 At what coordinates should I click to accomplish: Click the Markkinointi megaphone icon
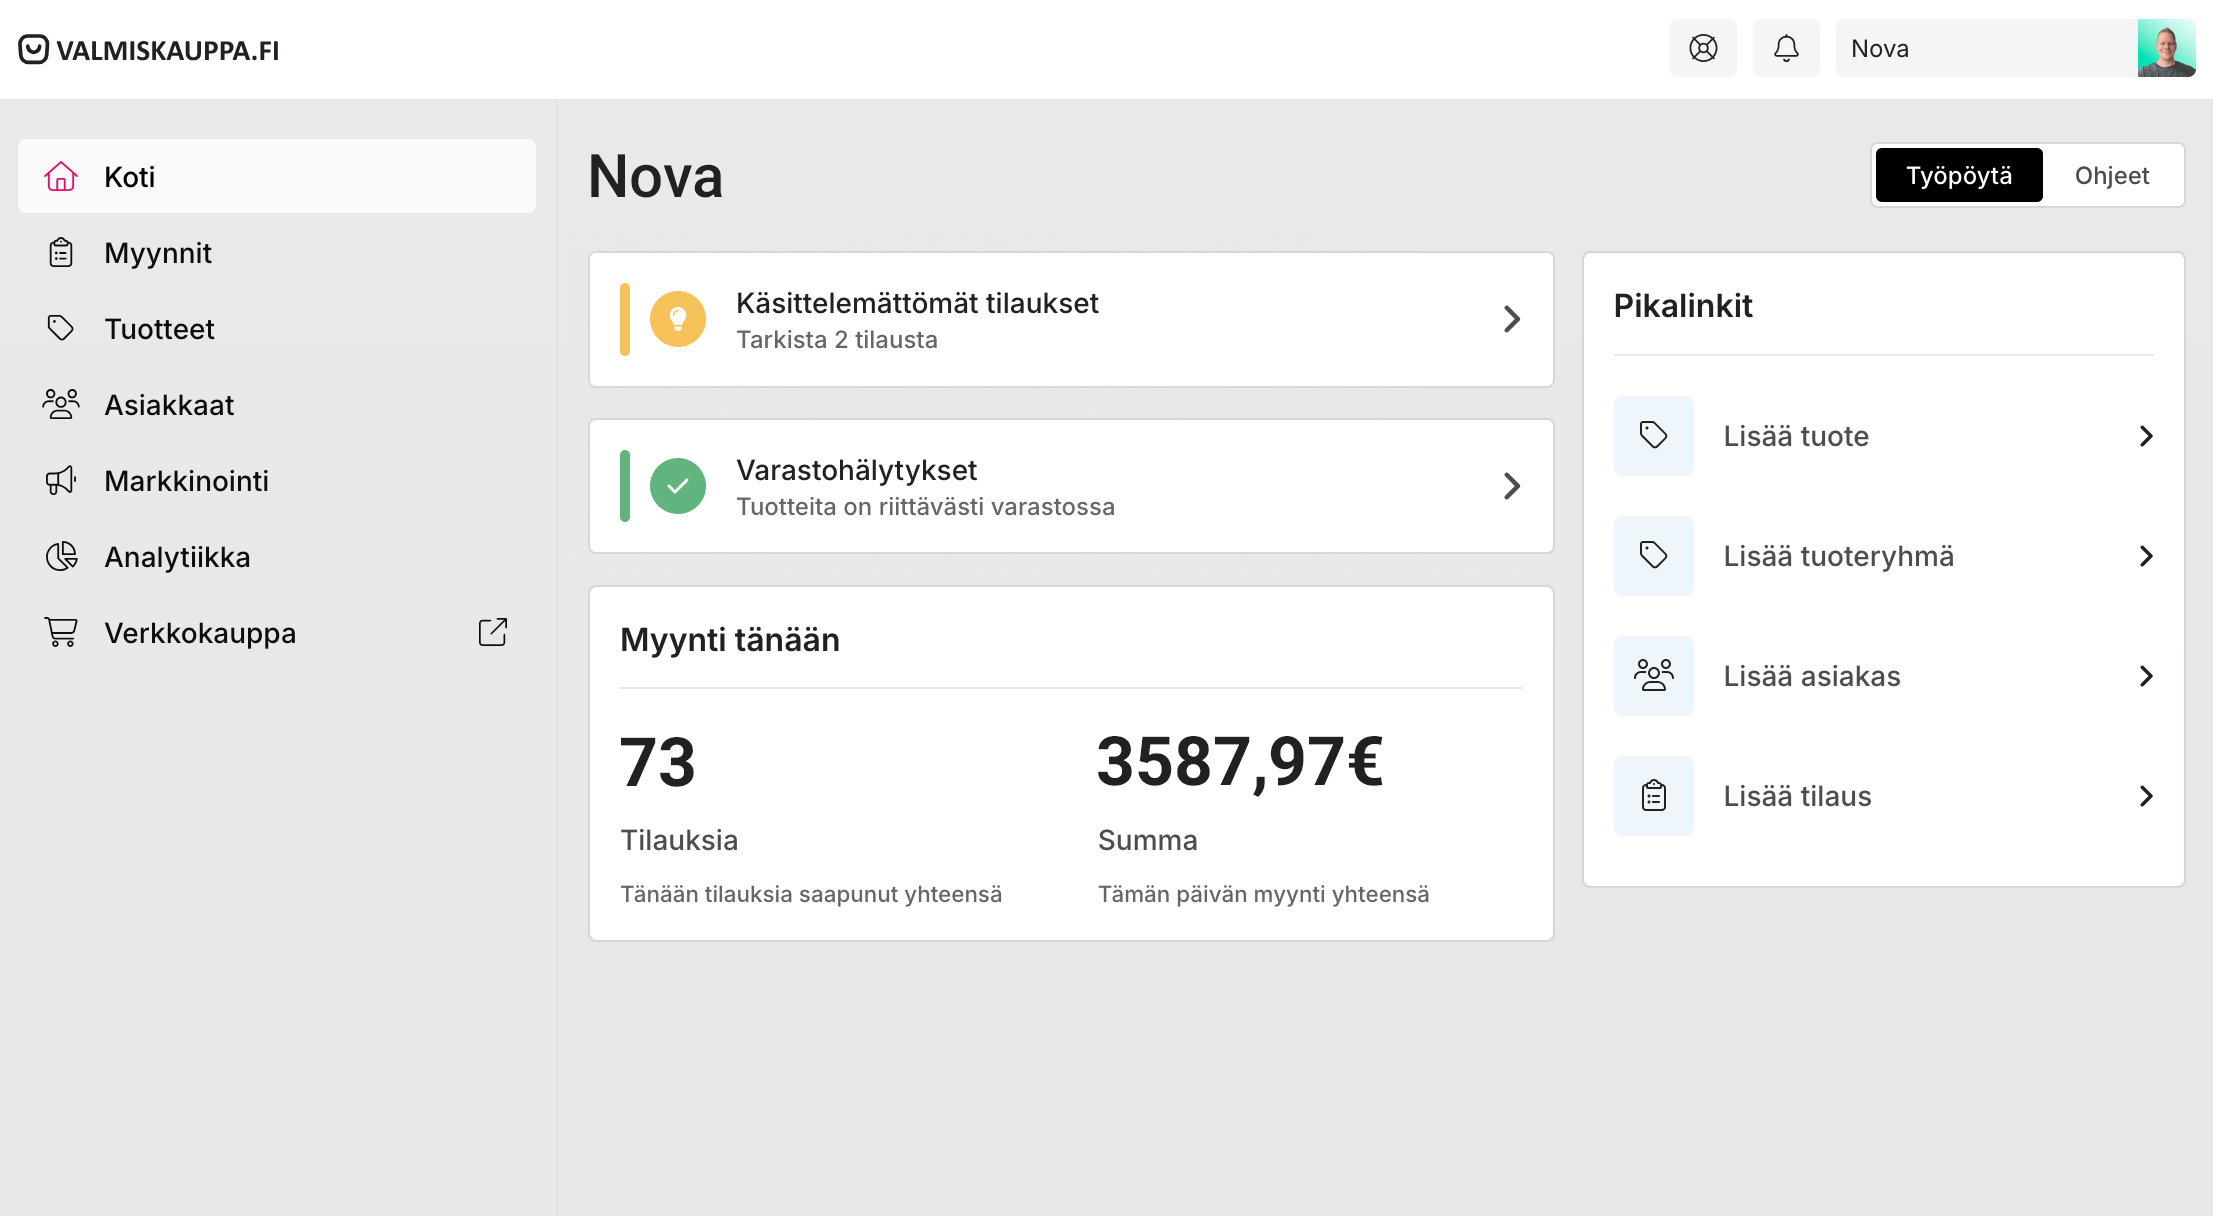click(61, 481)
